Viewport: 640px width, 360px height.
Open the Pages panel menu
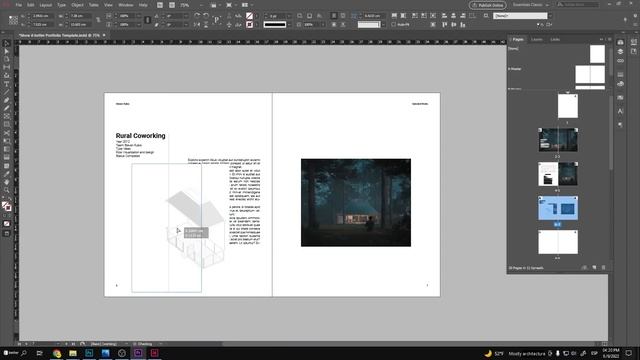(610, 39)
